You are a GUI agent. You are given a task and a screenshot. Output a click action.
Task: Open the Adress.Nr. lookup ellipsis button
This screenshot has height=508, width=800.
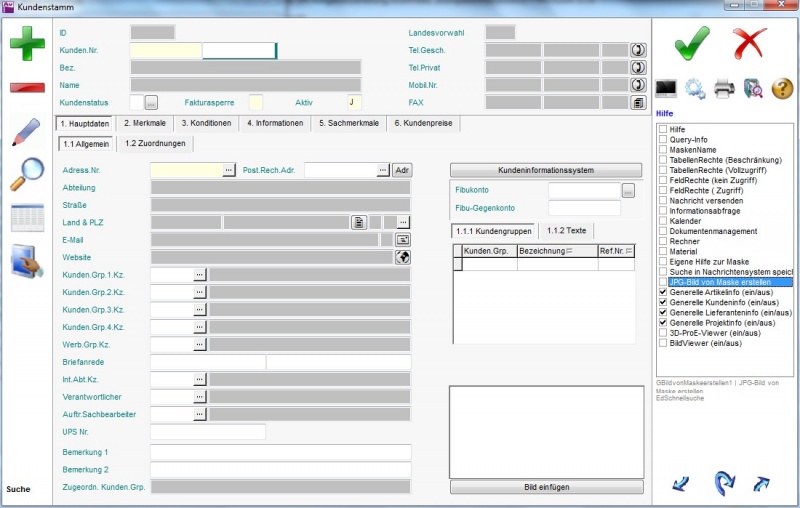(229, 170)
